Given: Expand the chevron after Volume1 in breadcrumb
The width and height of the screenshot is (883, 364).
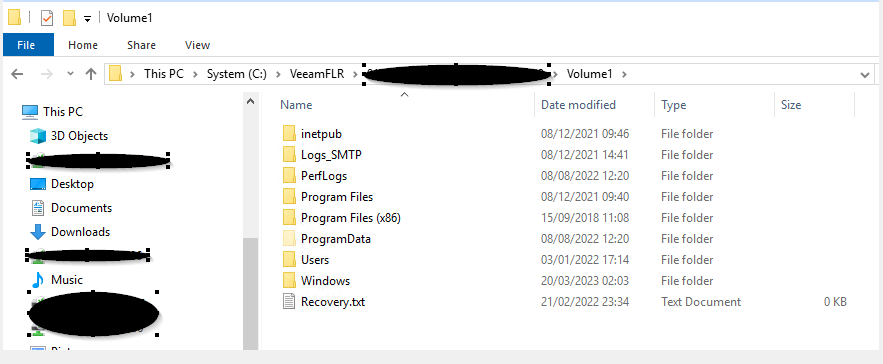Looking at the screenshot, I should (x=624, y=74).
